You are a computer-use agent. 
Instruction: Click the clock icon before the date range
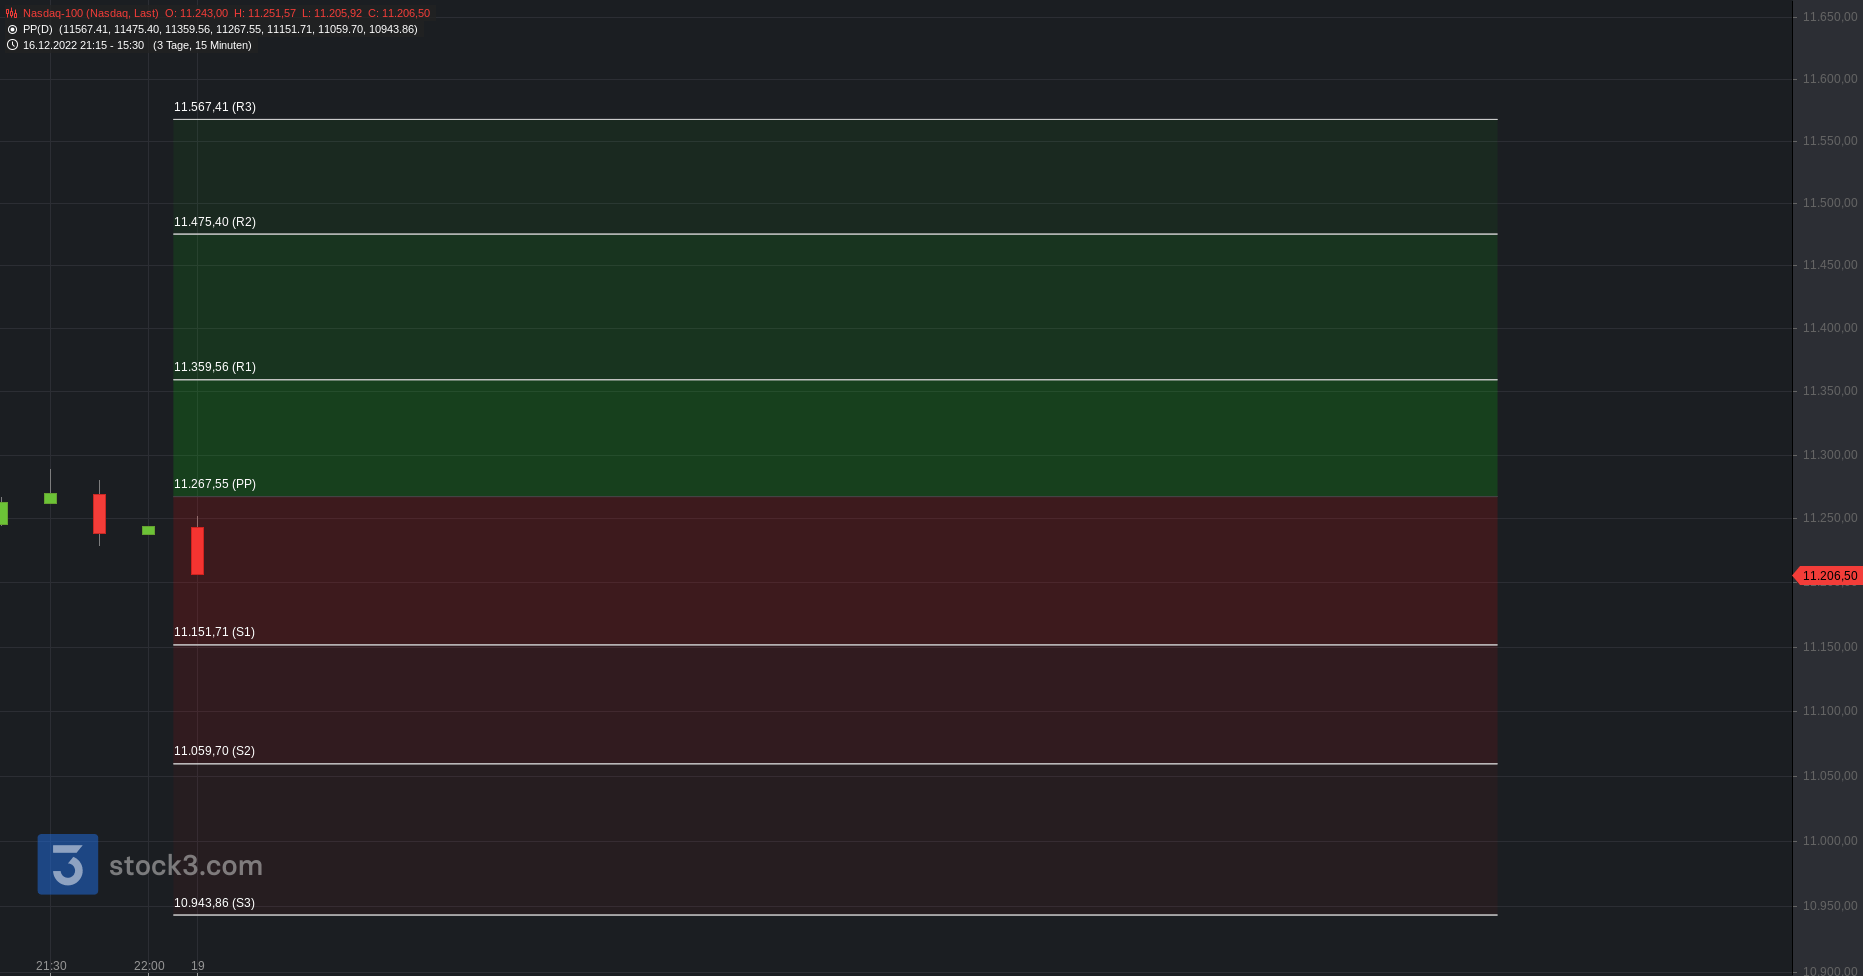[x=12, y=45]
